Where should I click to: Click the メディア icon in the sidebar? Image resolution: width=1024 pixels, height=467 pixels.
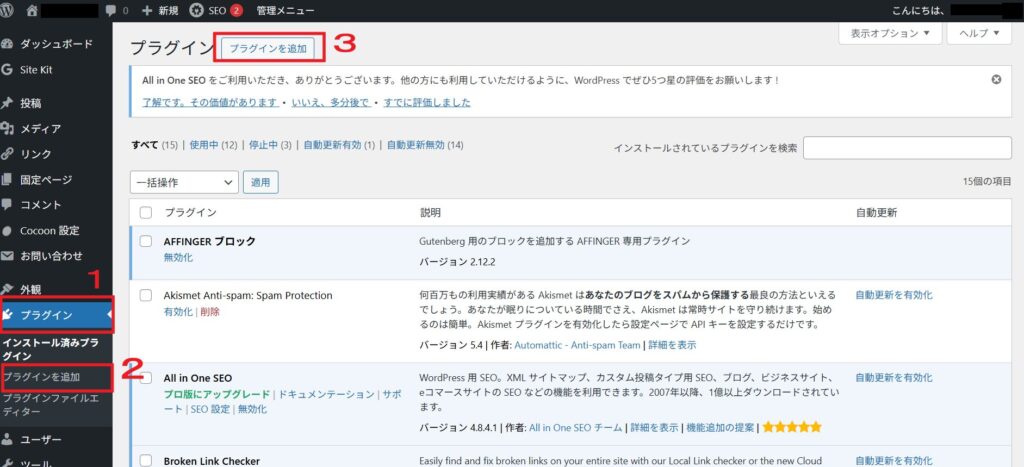[x=7, y=129]
